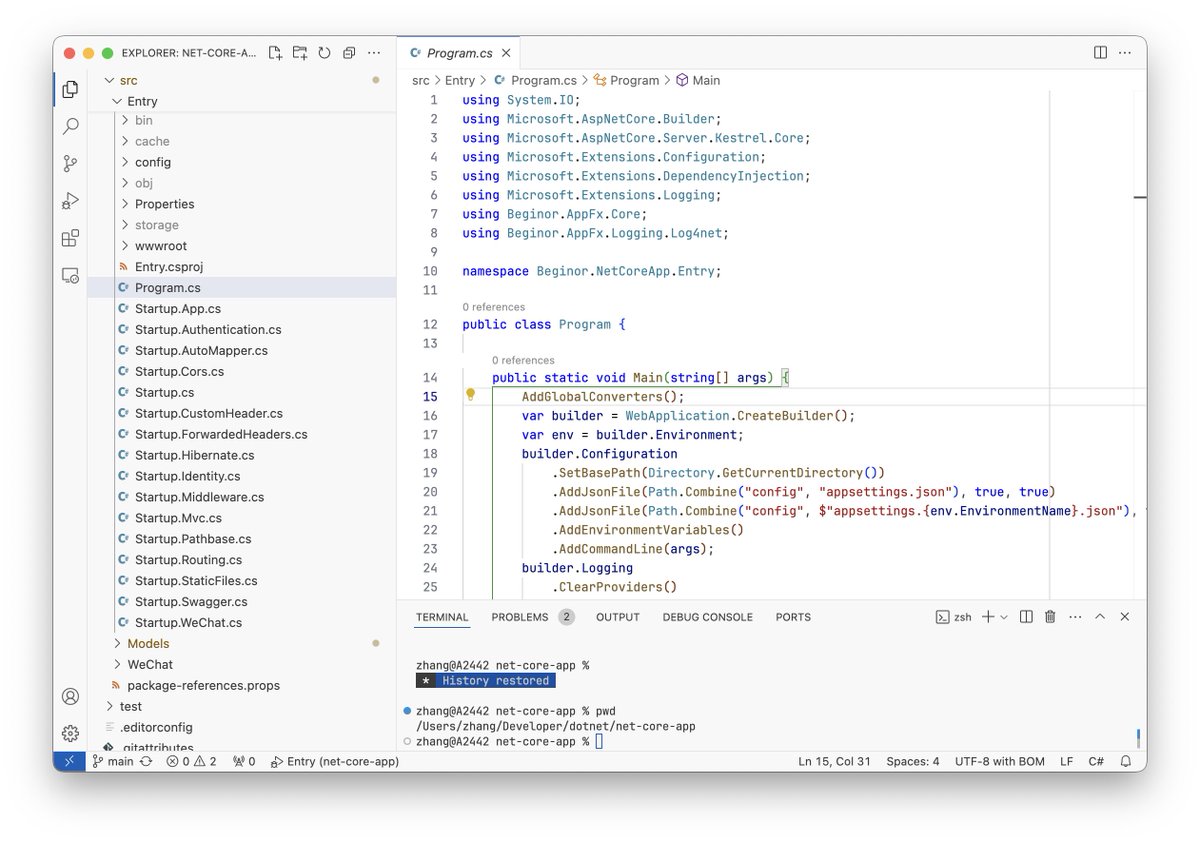Switch to the PORTS panel tab
Image resolution: width=1200 pixels, height=842 pixels.
pyautogui.click(x=793, y=617)
